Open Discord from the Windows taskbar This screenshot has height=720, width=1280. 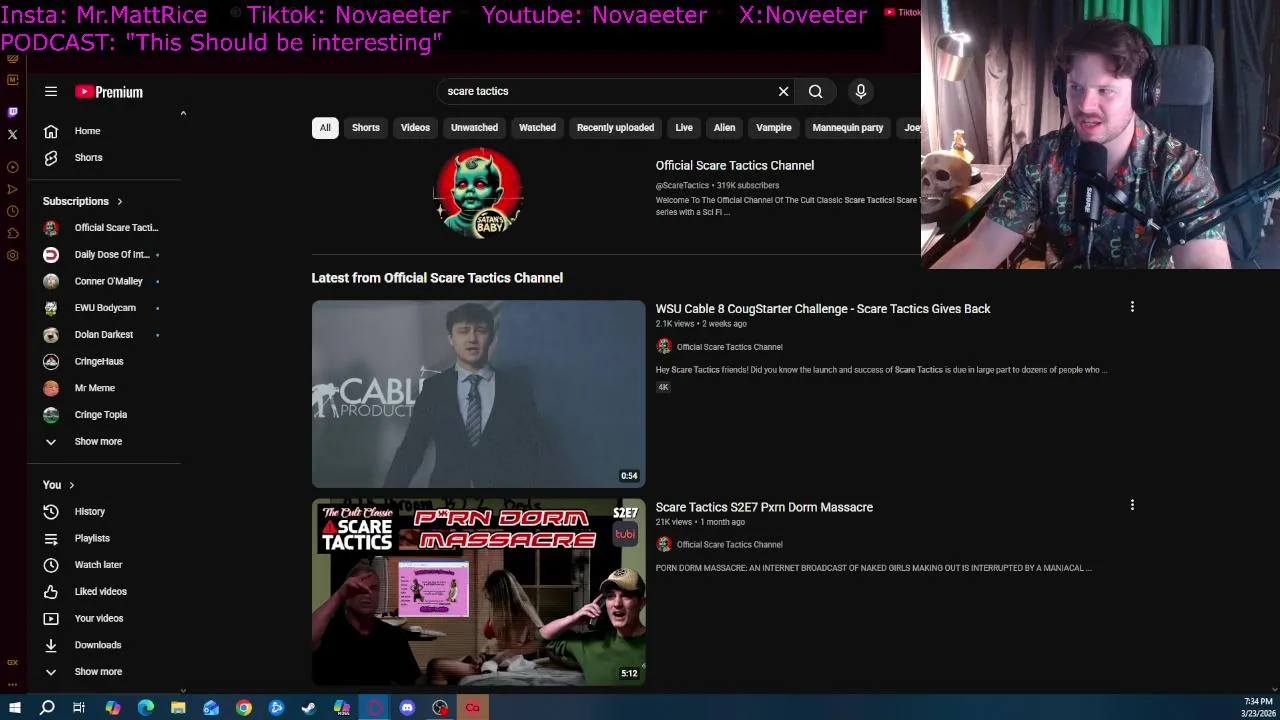click(407, 708)
